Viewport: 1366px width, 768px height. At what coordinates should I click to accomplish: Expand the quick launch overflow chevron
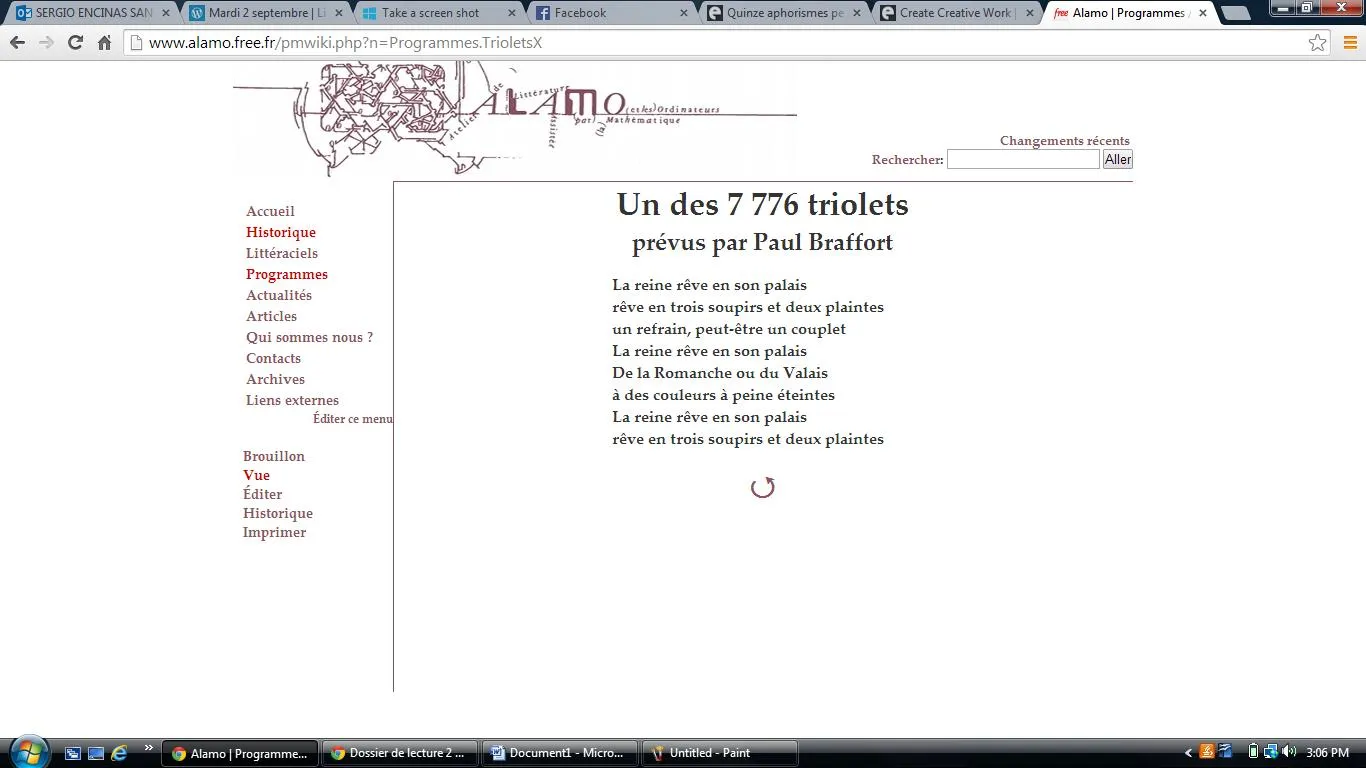[x=149, y=748]
